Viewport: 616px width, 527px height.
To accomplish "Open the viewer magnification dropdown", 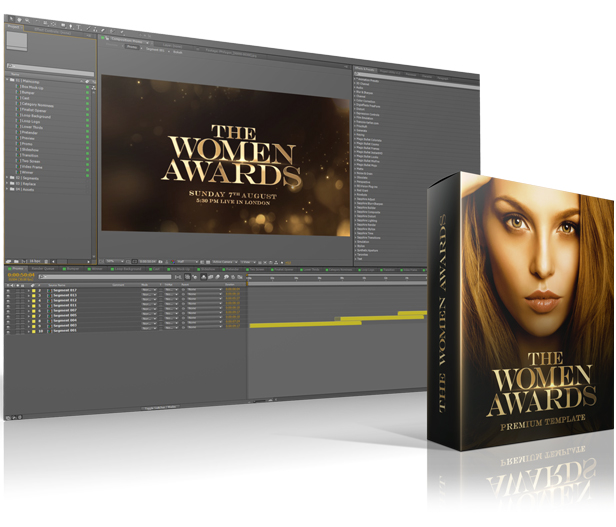I will [115, 261].
